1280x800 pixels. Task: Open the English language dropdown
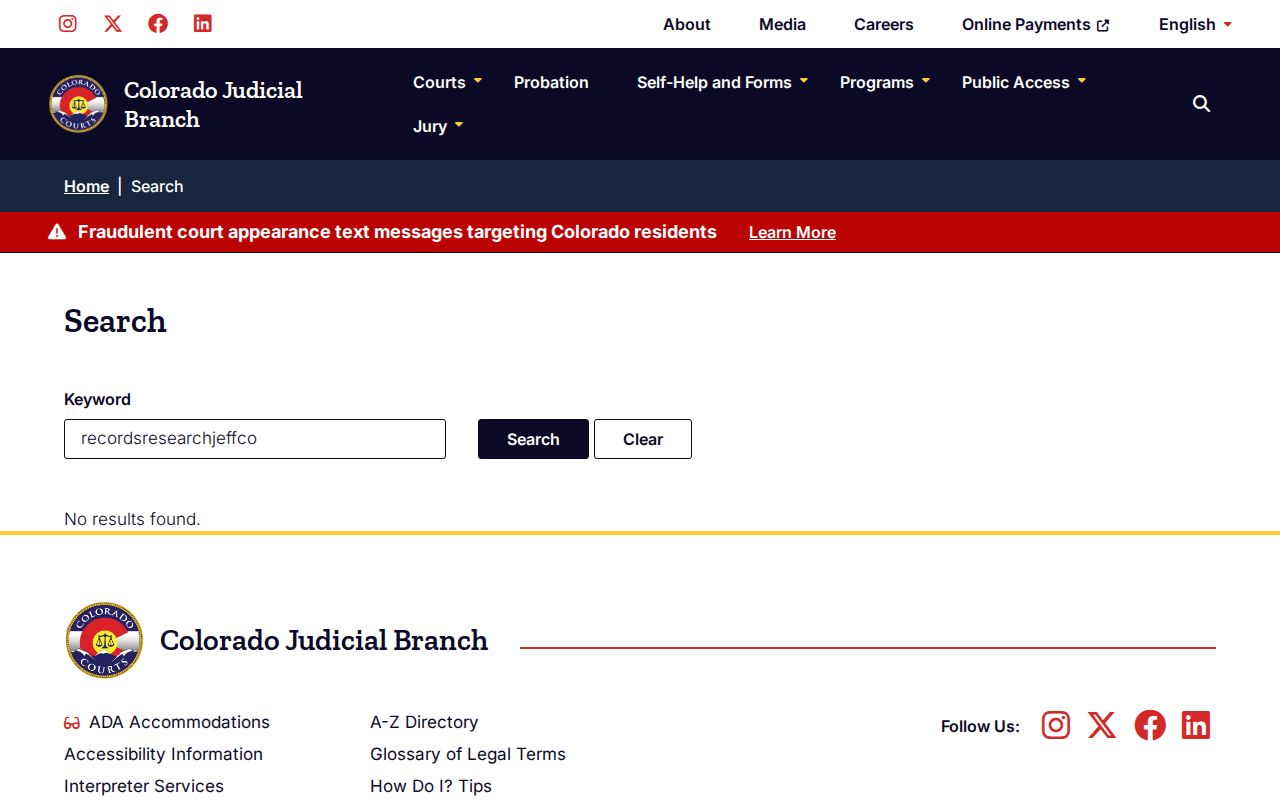pyautogui.click(x=1195, y=24)
